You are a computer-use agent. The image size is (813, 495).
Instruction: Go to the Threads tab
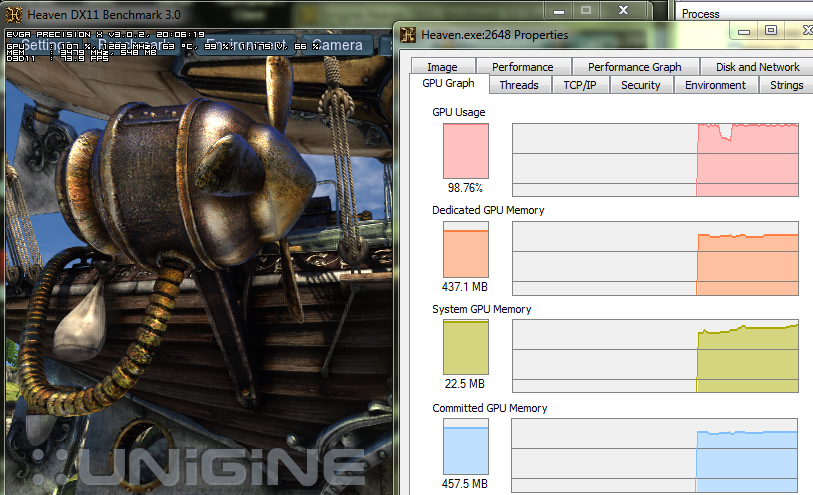pyautogui.click(x=519, y=85)
